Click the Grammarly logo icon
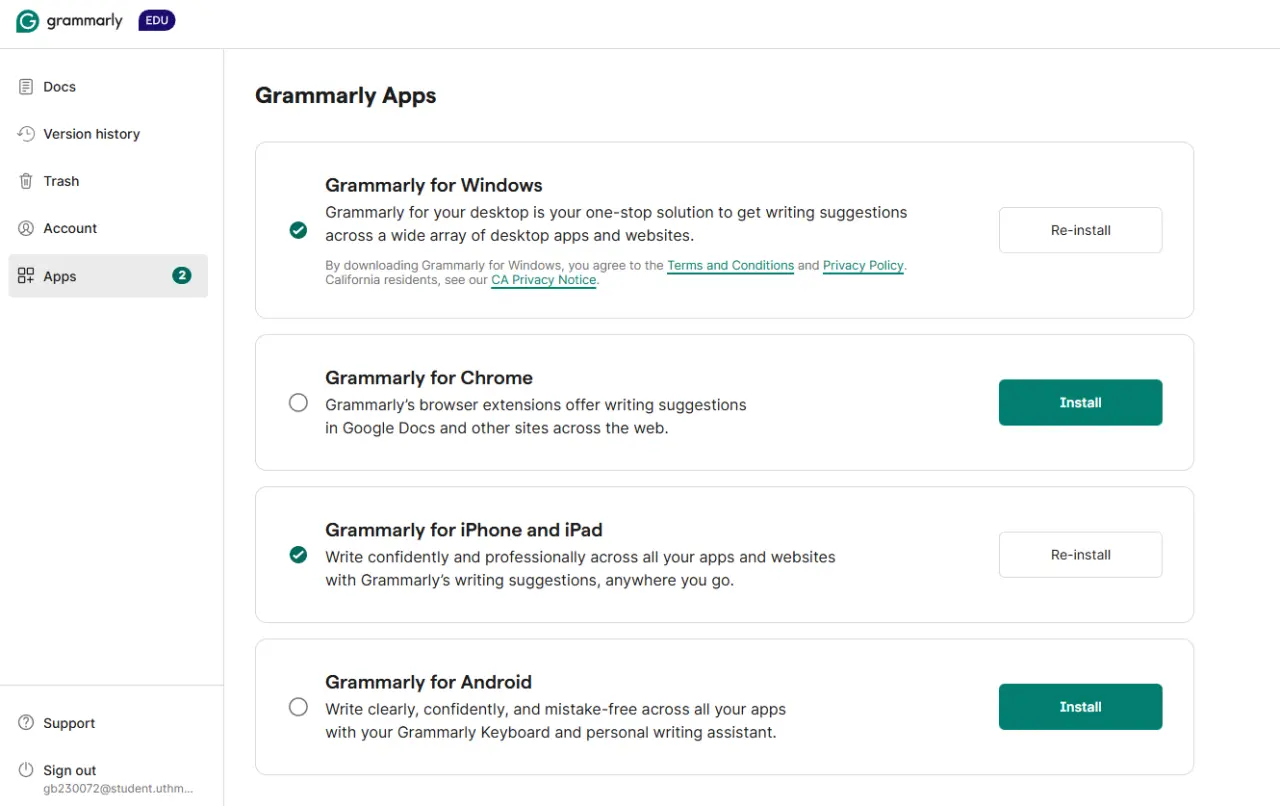The height and width of the screenshot is (806, 1280). coord(28,21)
